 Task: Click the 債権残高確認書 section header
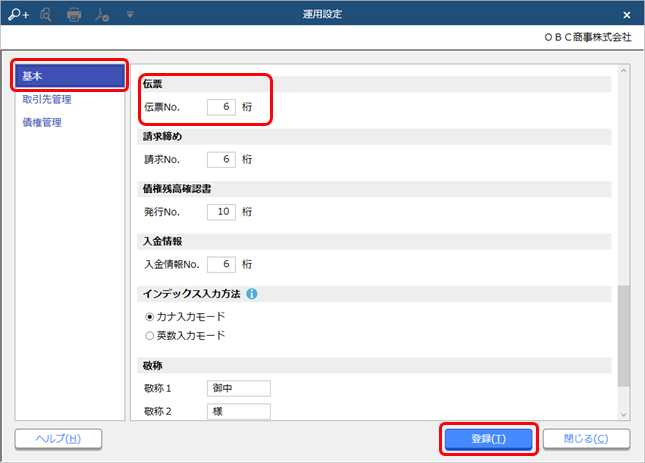click(374, 189)
